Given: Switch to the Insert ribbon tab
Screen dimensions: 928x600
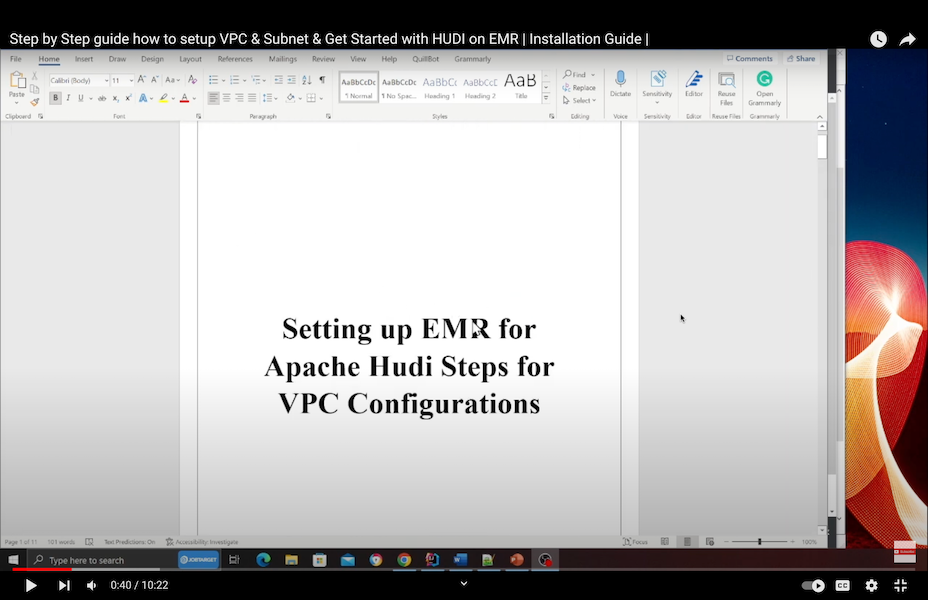Looking at the screenshot, I should click(84, 59).
